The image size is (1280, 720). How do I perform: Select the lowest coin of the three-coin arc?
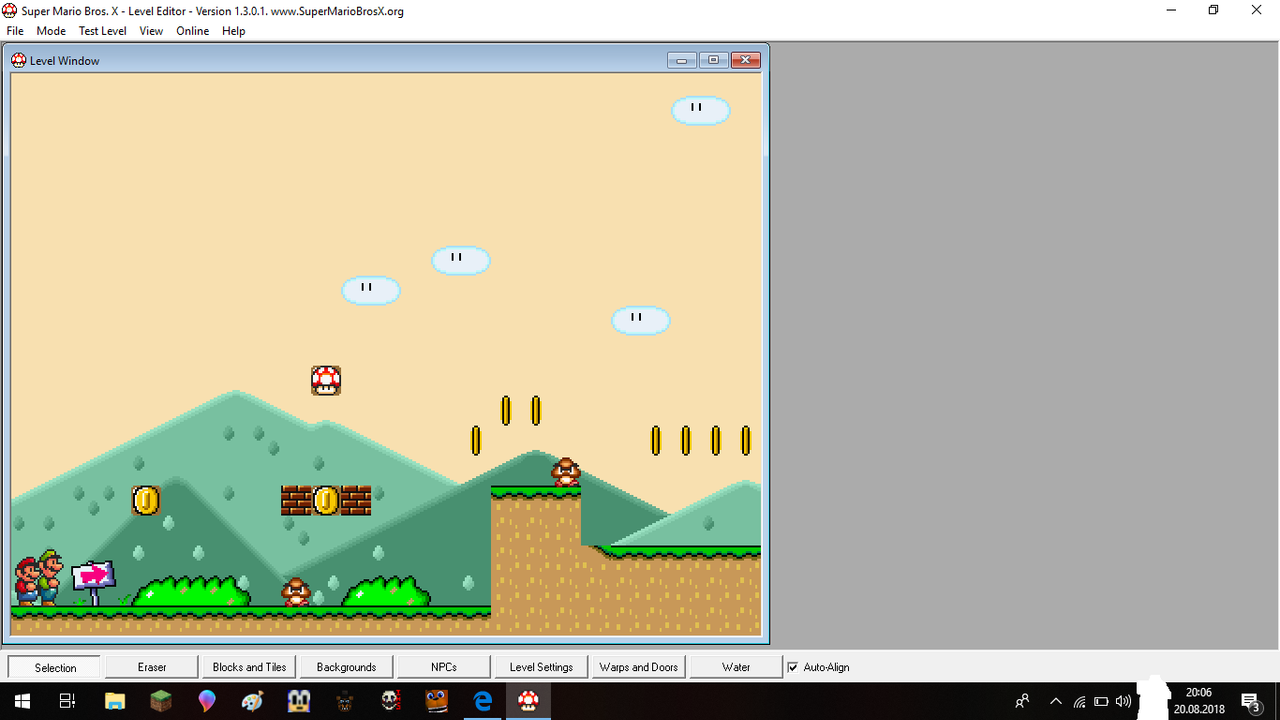[476, 440]
